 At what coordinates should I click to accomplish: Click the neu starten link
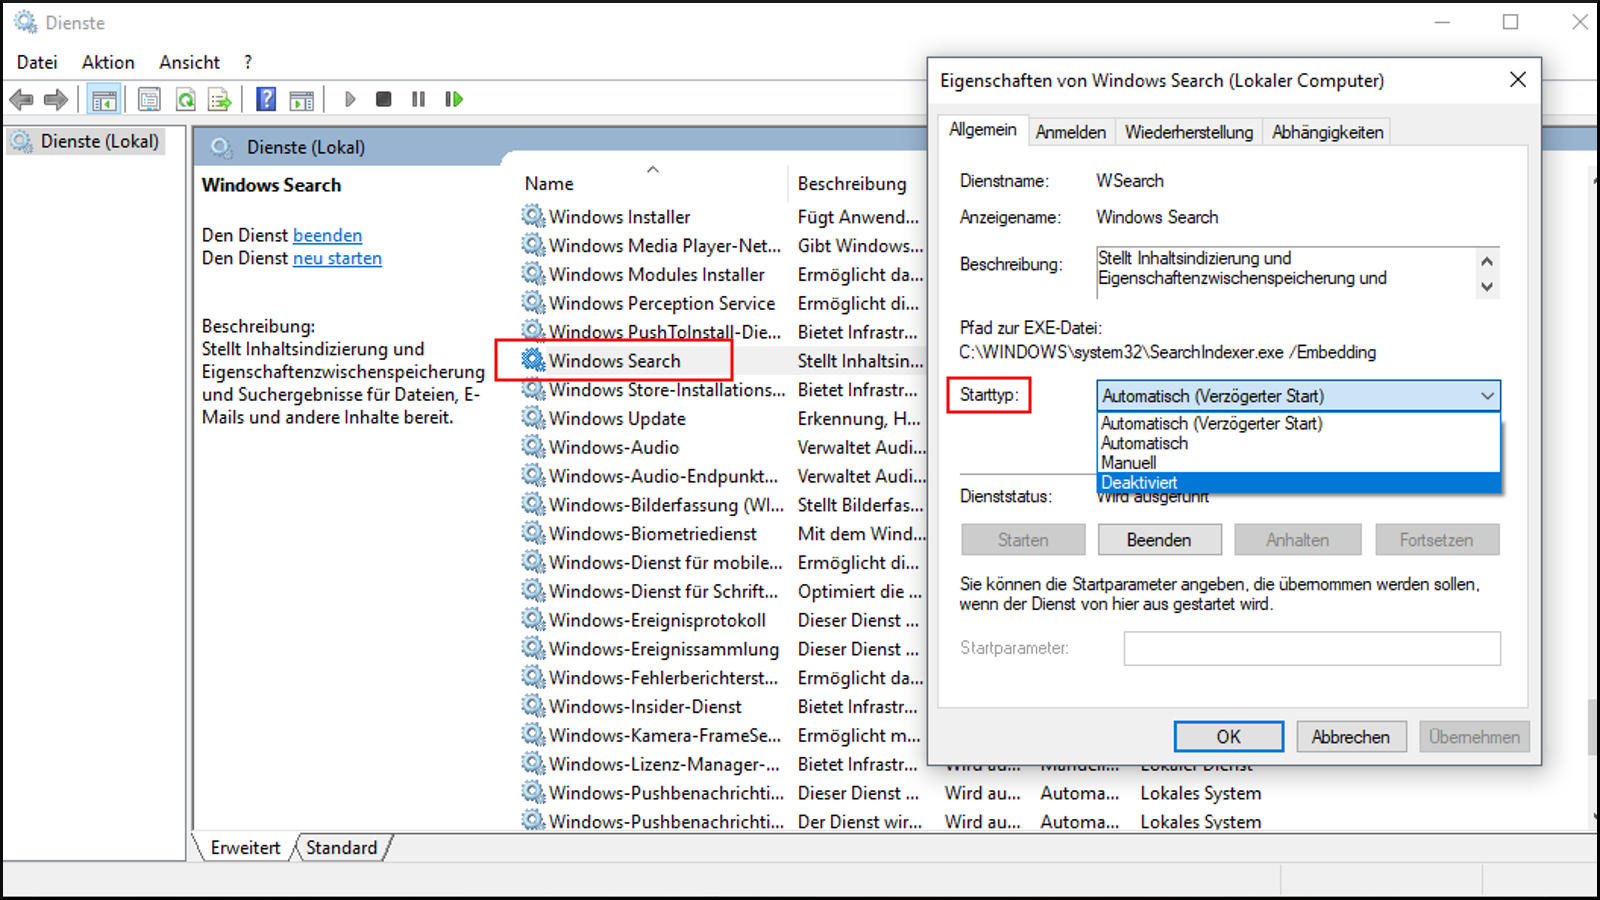click(337, 258)
